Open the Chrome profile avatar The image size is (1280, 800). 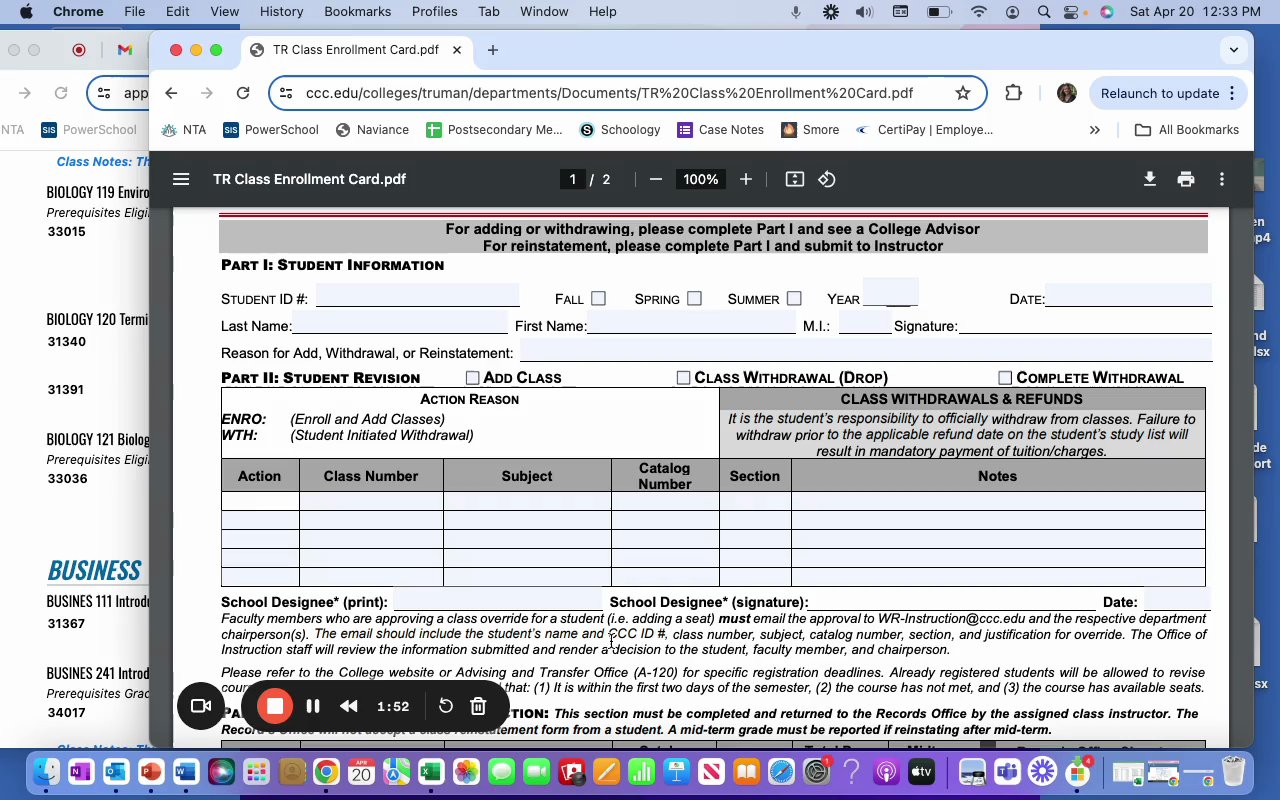(x=1067, y=93)
